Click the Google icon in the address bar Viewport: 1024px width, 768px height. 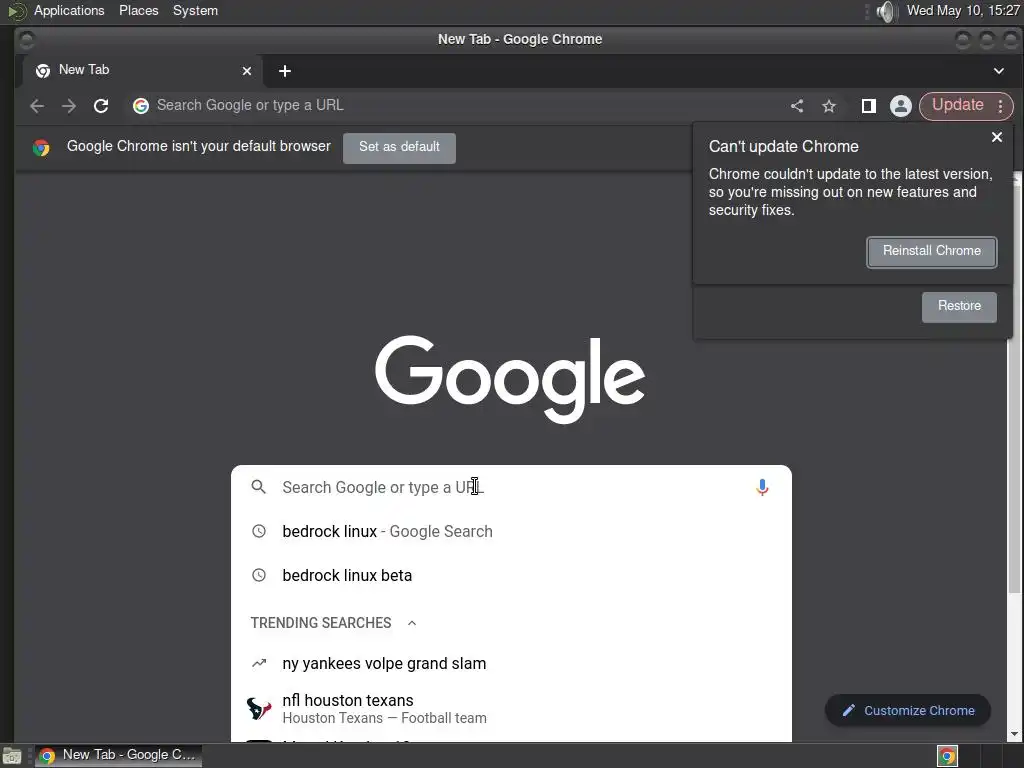tap(140, 106)
